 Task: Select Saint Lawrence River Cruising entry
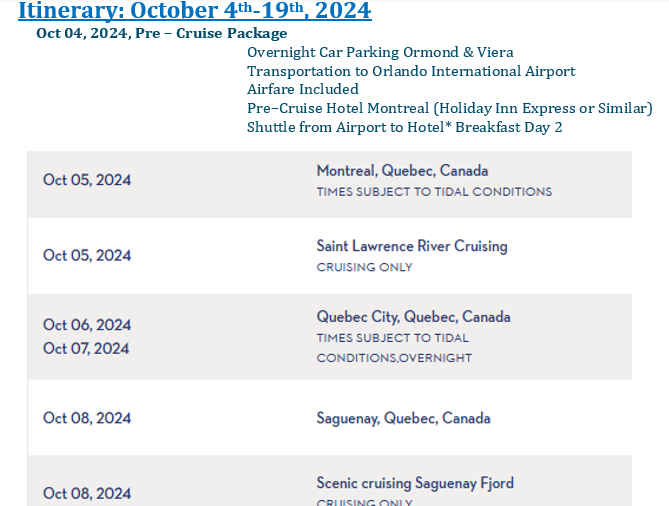pos(412,246)
